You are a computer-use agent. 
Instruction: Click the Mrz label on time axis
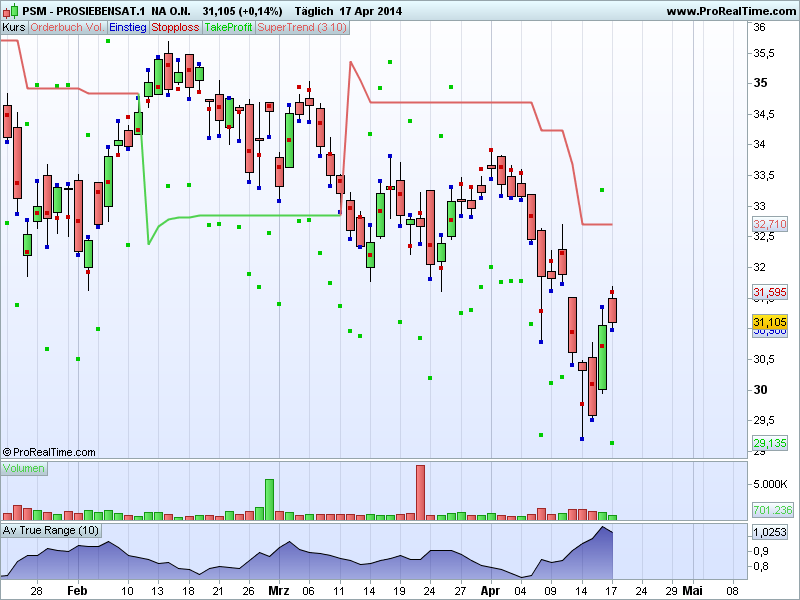pyautogui.click(x=279, y=591)
